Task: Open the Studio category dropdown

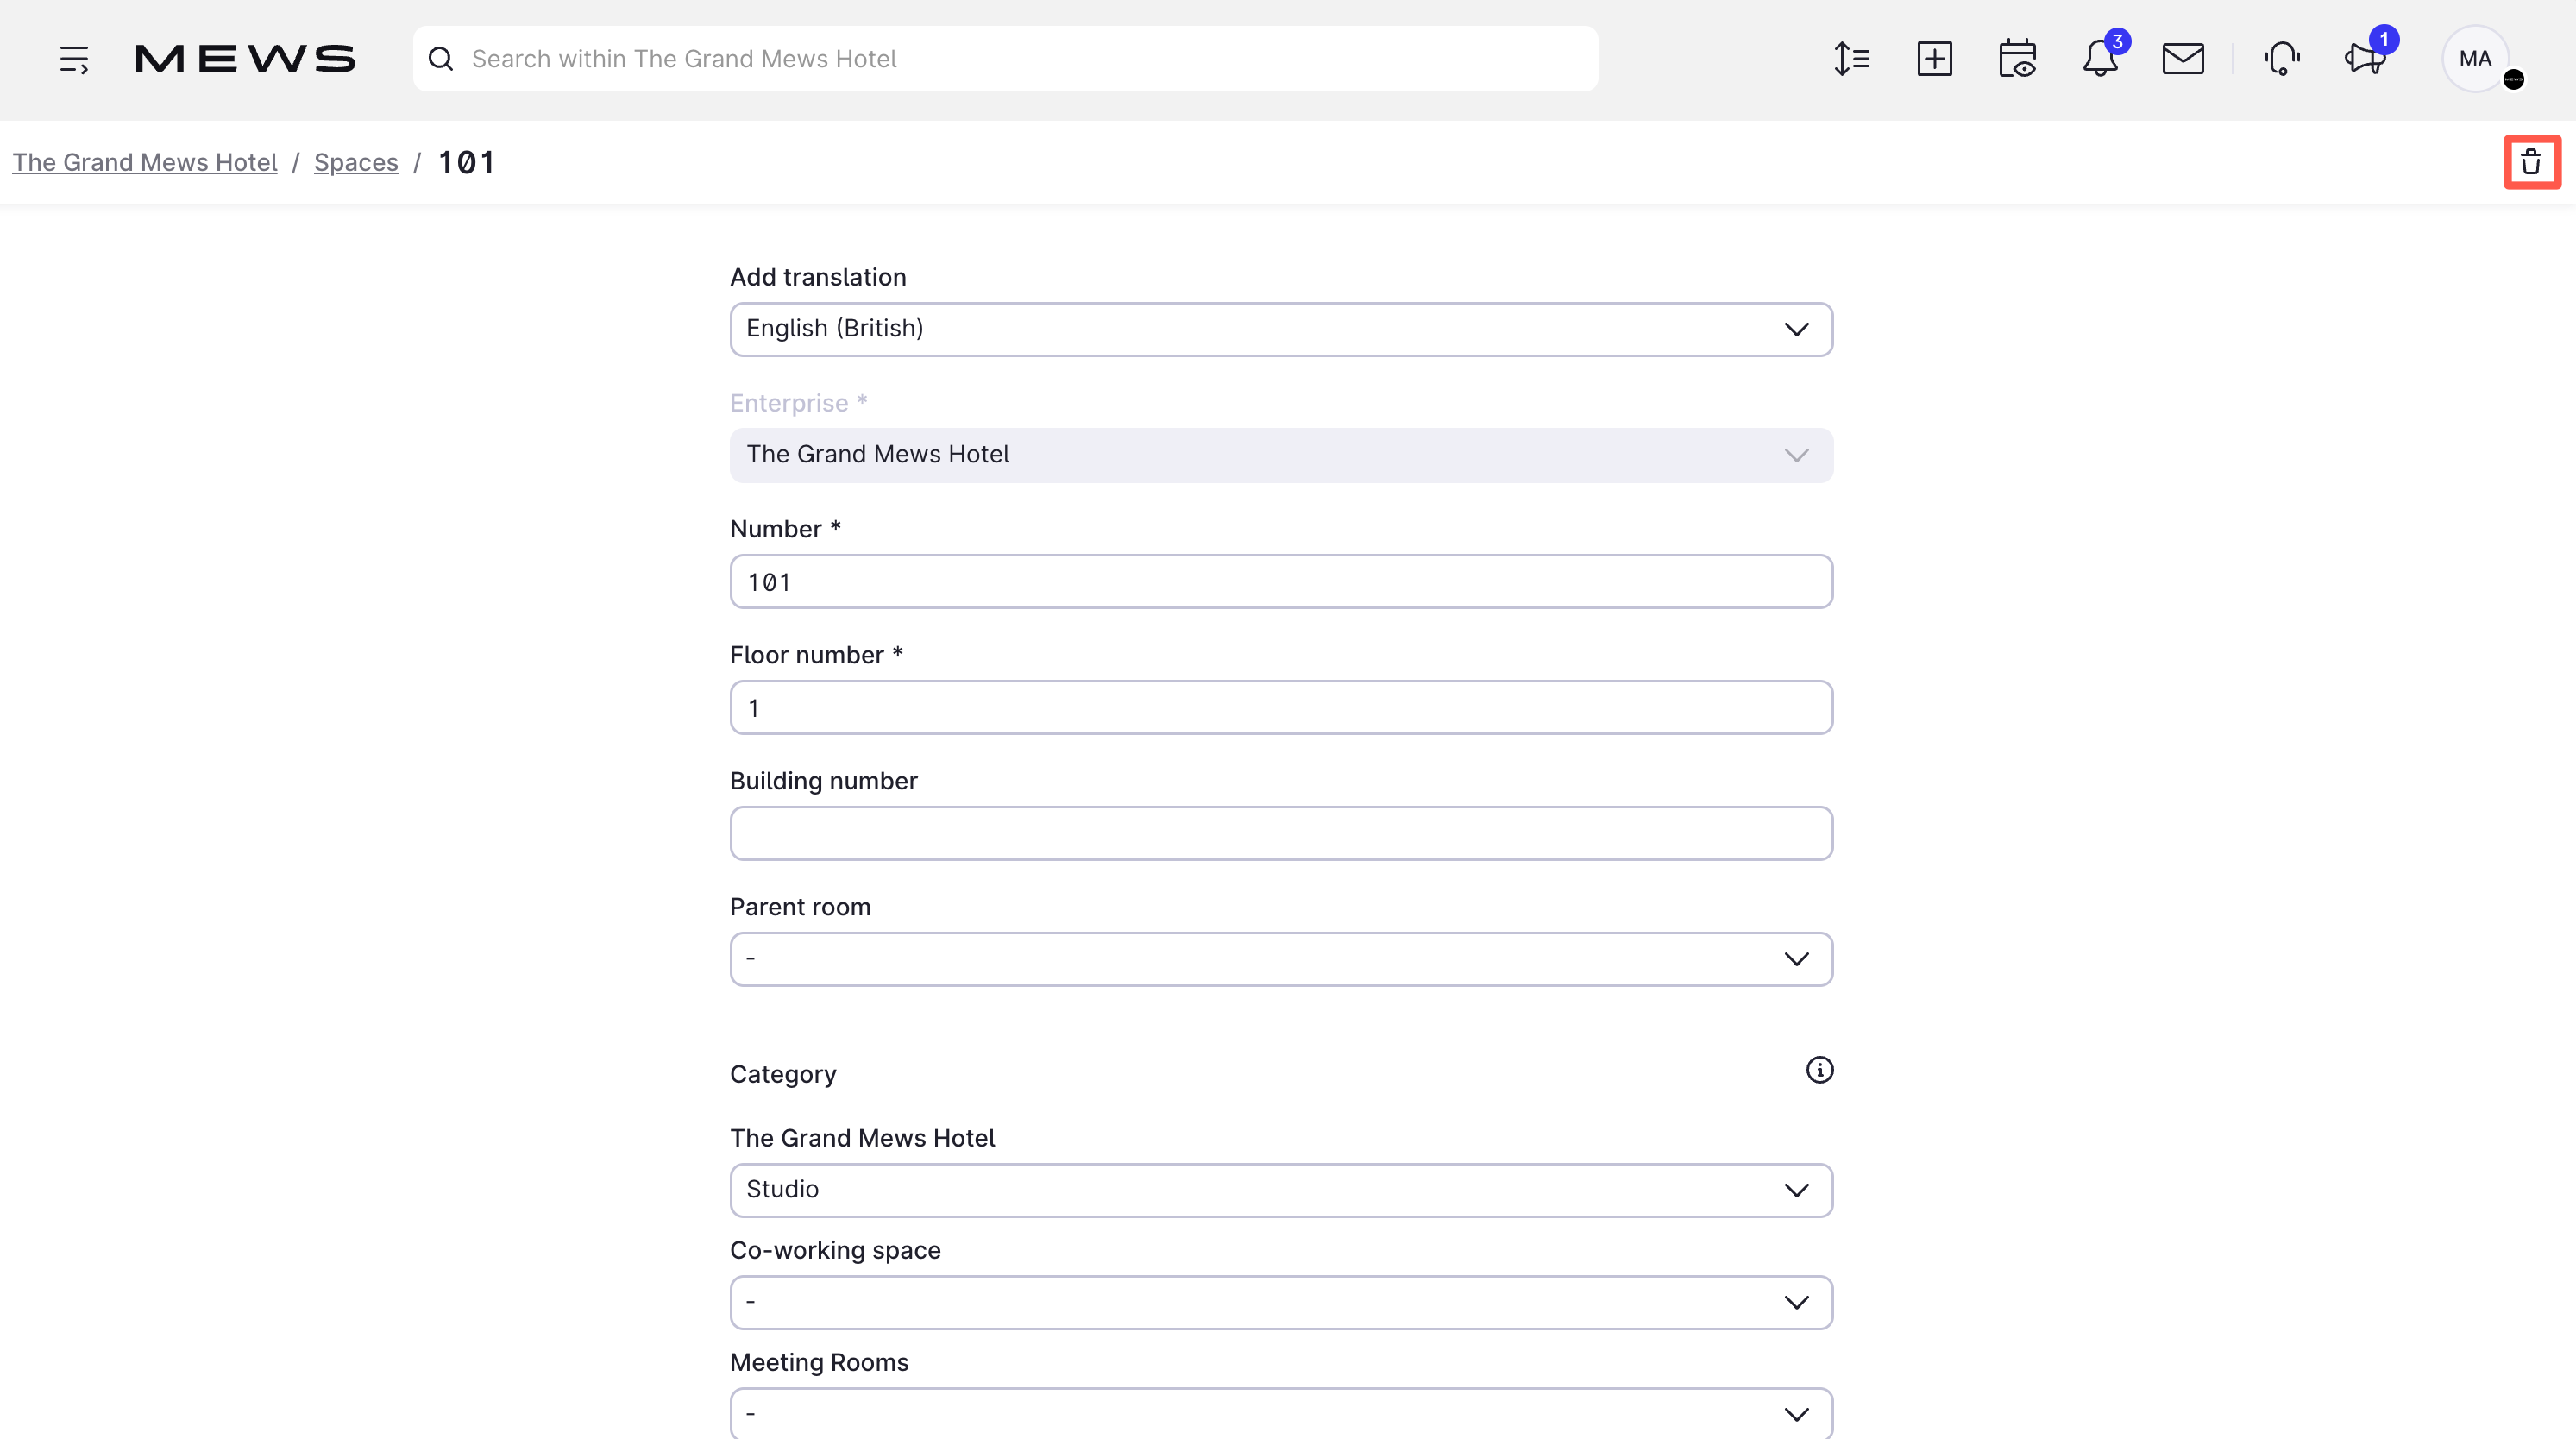Action: [1281, 1190]
